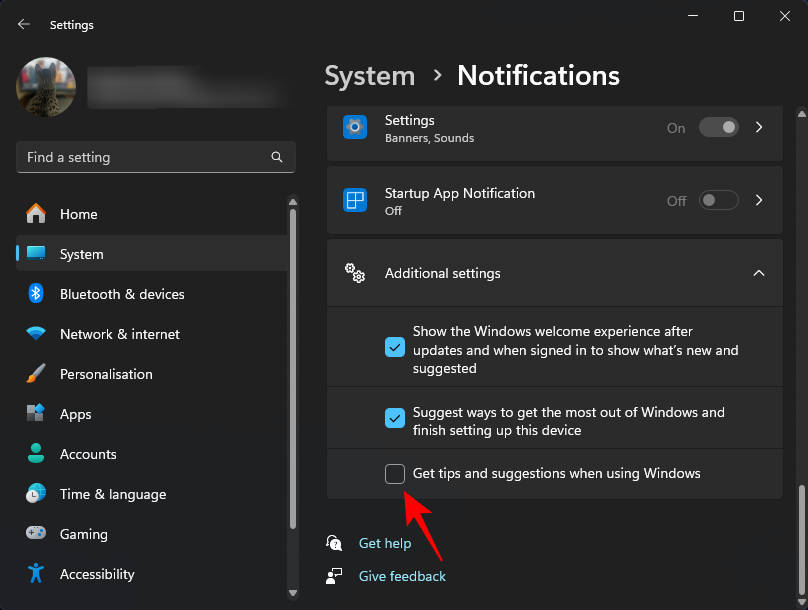
Task: Open Accessibility settings
Action: tap(153, 574)
